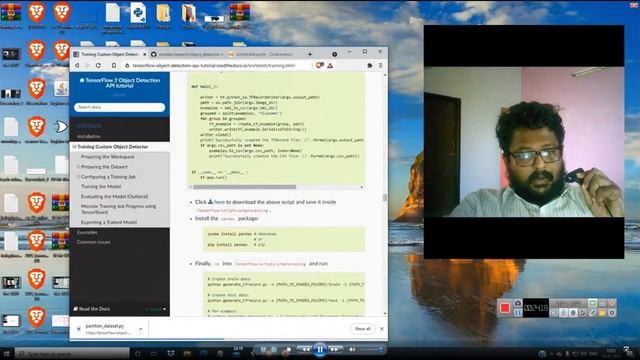Pause the screen recorder
This screenshot has width=640, height=360.
[x=518, y=313]
